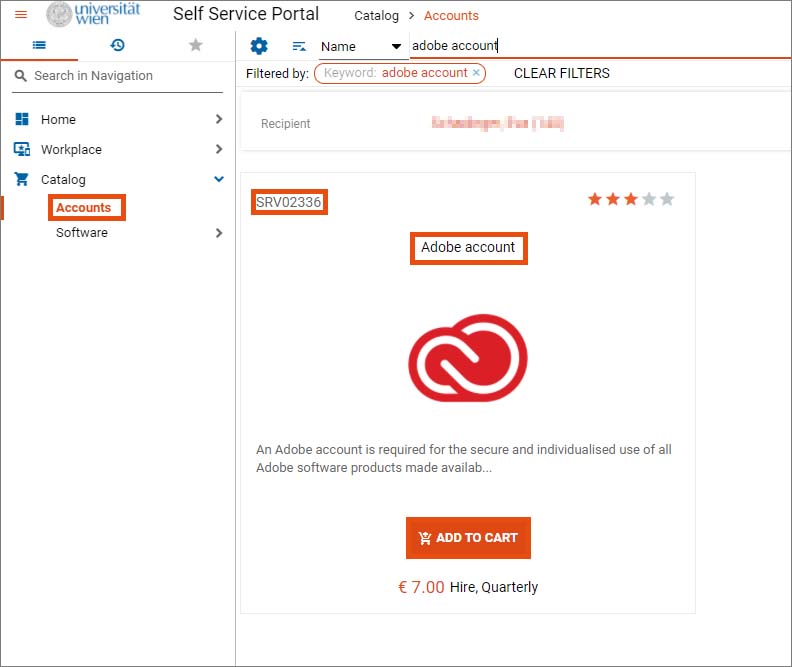
Task: Click the sort order icon
Action: pyautogui.click(x=299, y=46)
